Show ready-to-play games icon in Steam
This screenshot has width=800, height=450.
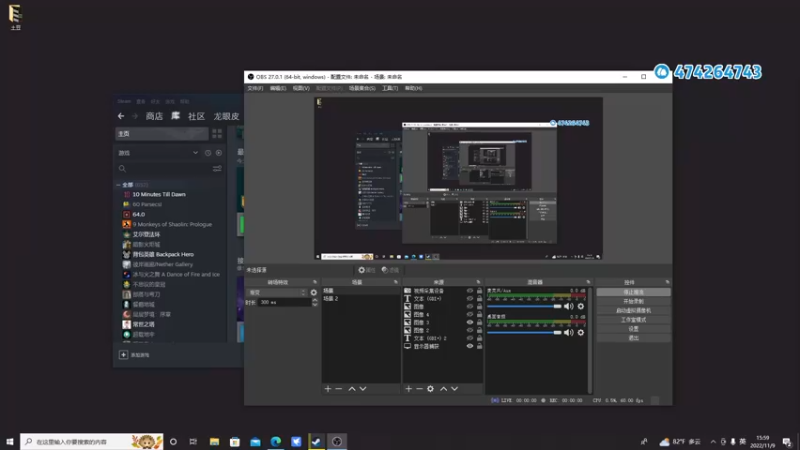click(x=219, y=153)
